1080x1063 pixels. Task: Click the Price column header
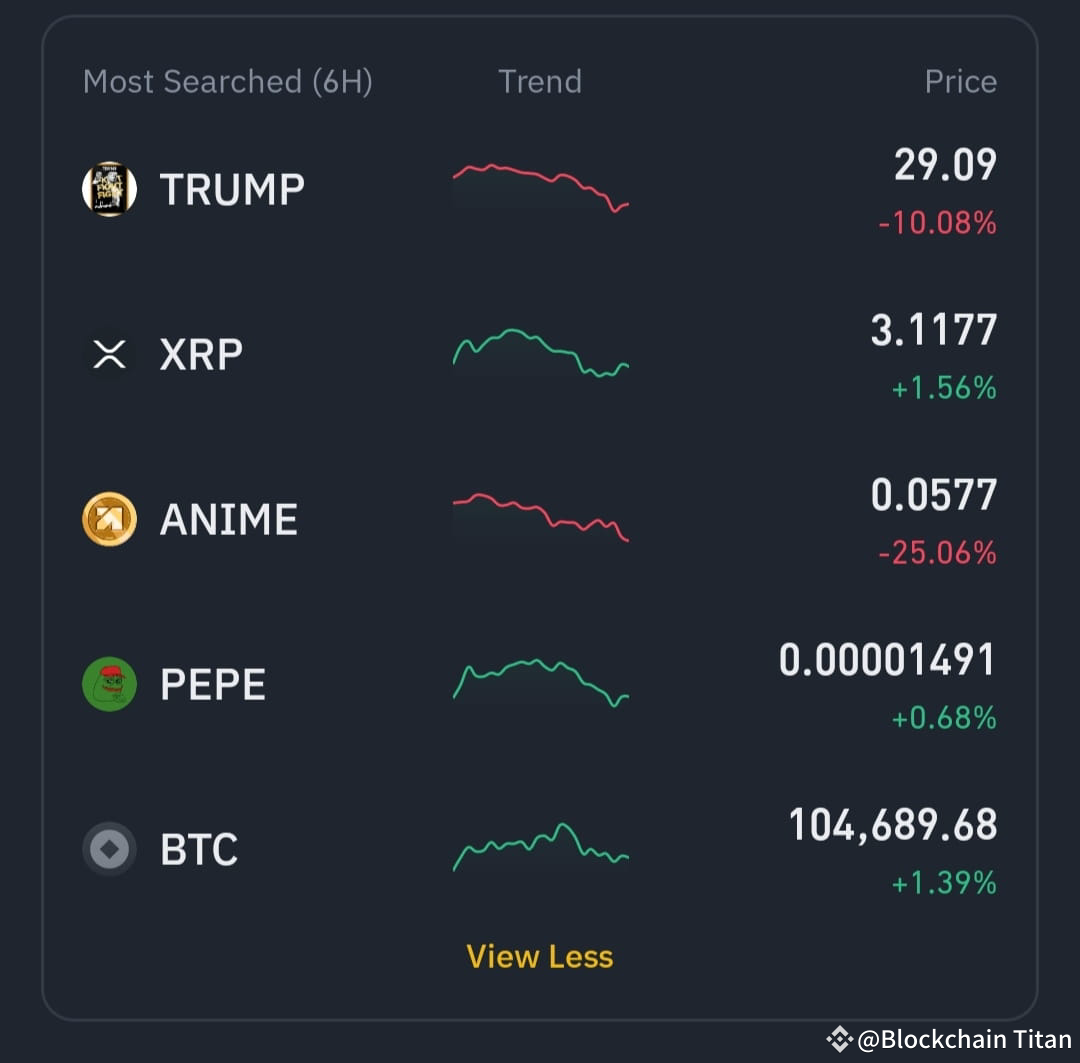click(x=961, y=82)
